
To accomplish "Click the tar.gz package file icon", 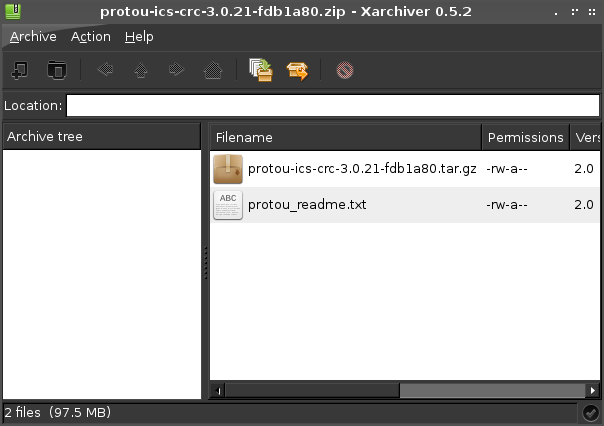I will (x=228, y=169).
